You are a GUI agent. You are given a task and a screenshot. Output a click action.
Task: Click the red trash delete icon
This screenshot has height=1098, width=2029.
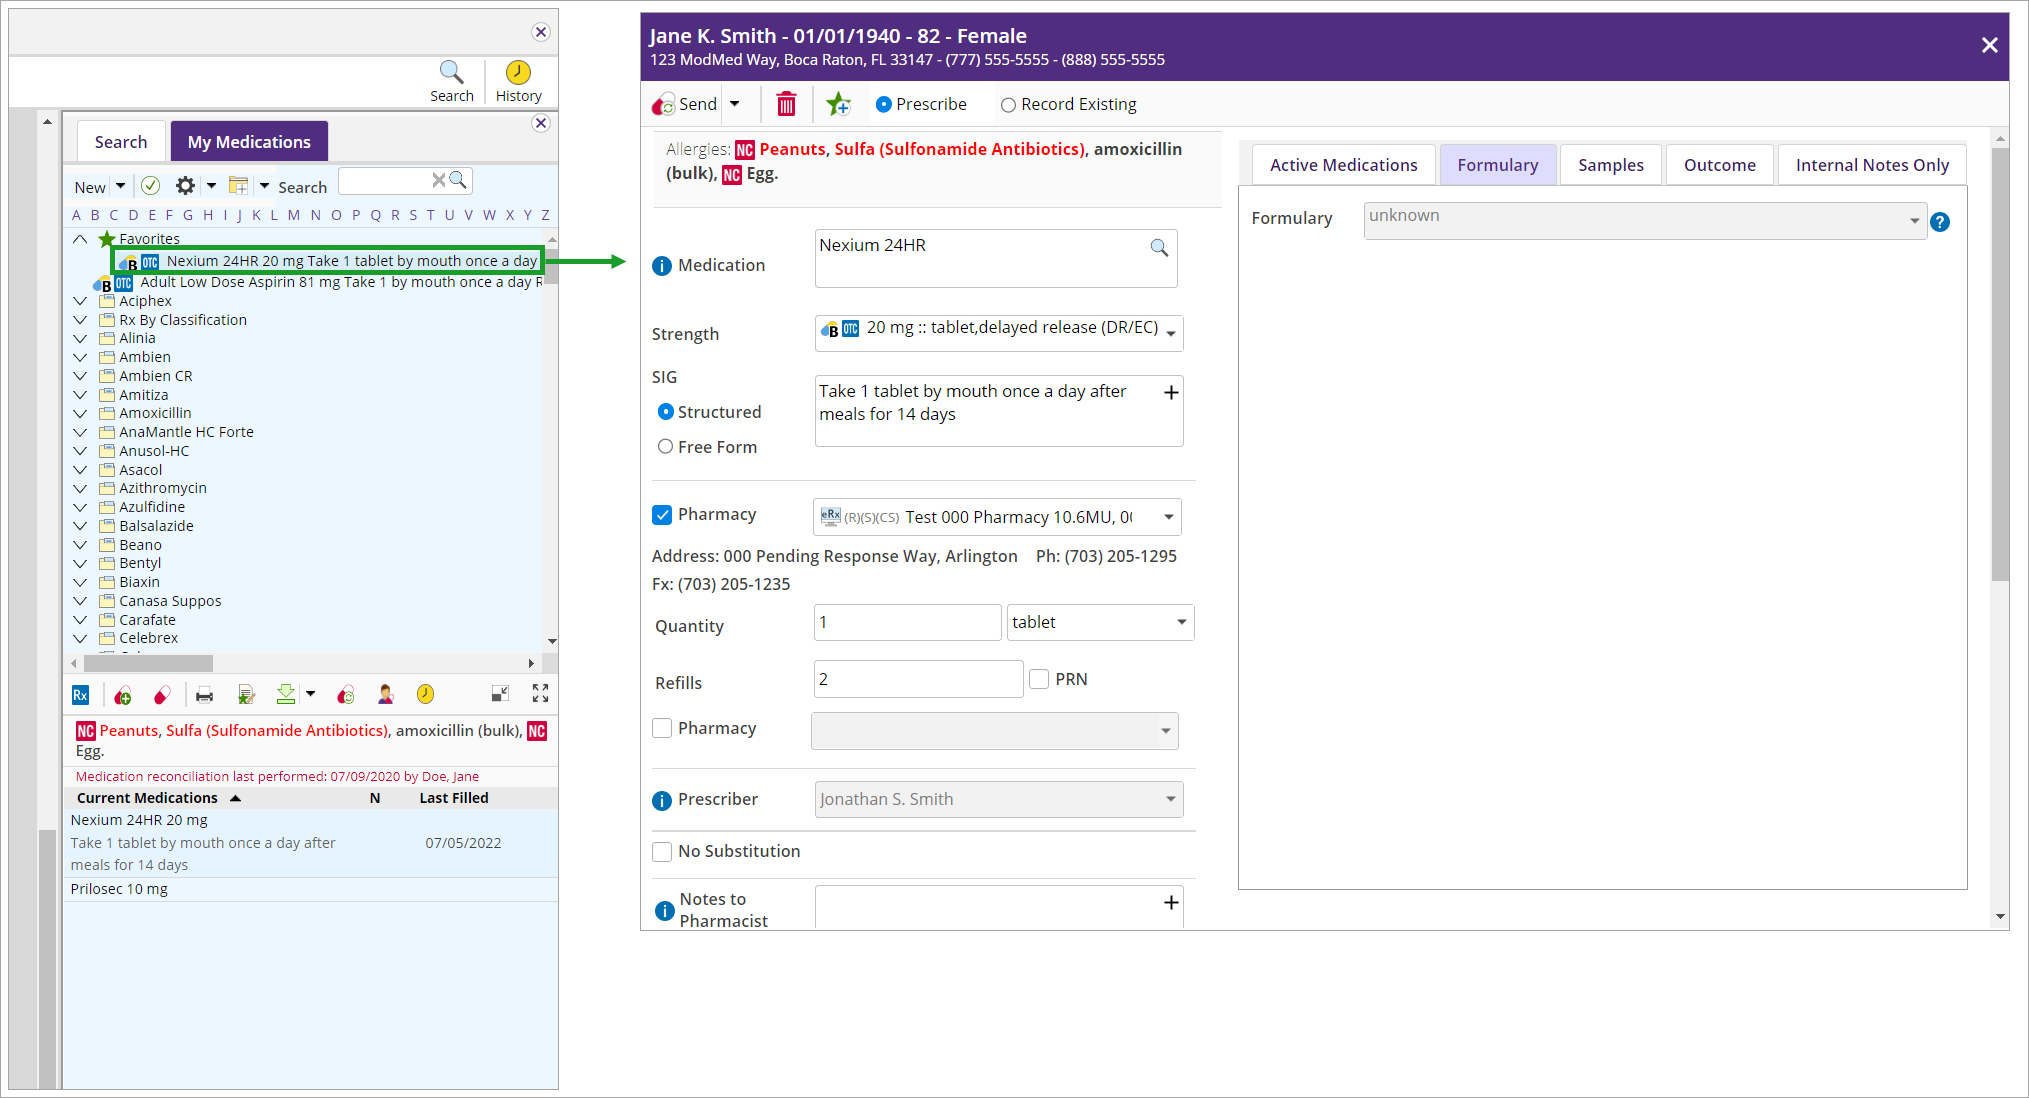[x=786, y=104]
